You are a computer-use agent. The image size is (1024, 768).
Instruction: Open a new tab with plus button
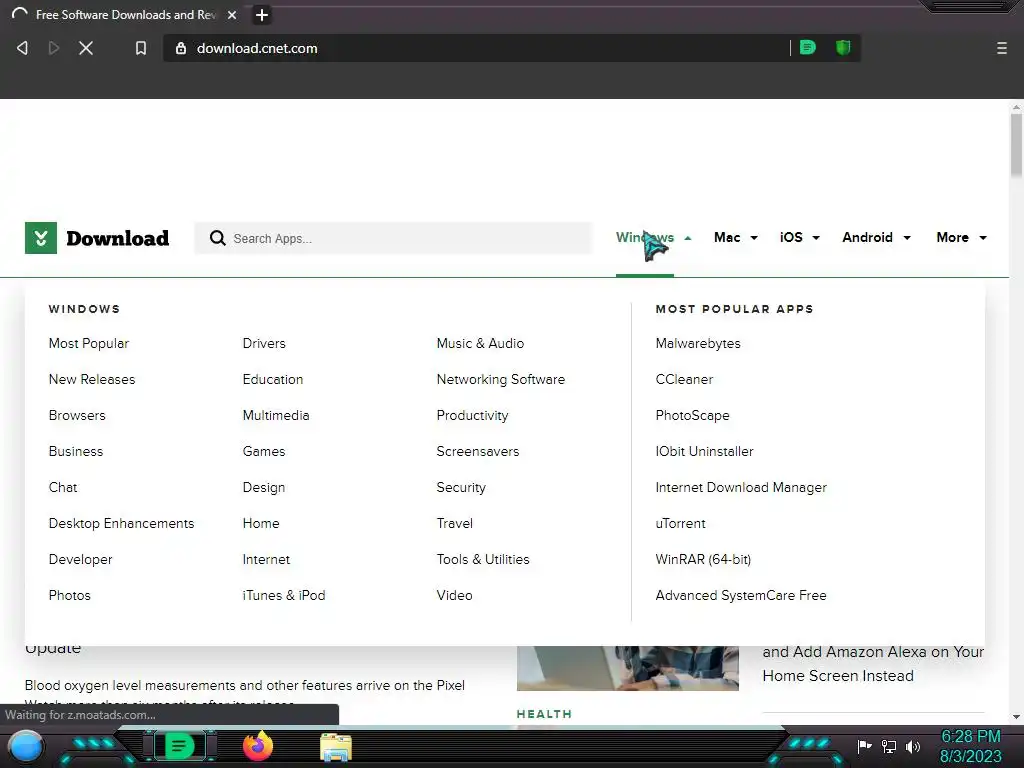tap(262, 15)
